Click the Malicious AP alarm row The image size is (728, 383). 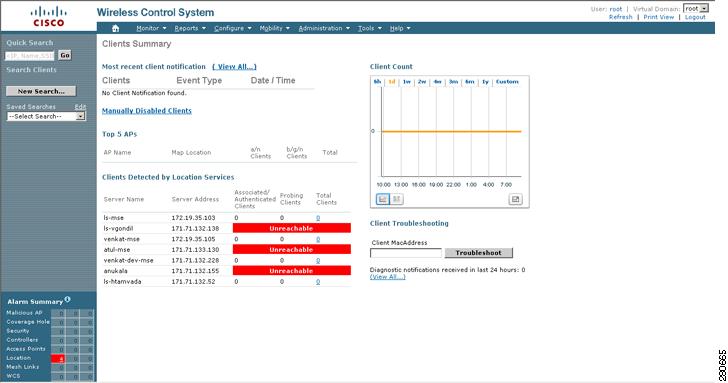tap(50, 313)
